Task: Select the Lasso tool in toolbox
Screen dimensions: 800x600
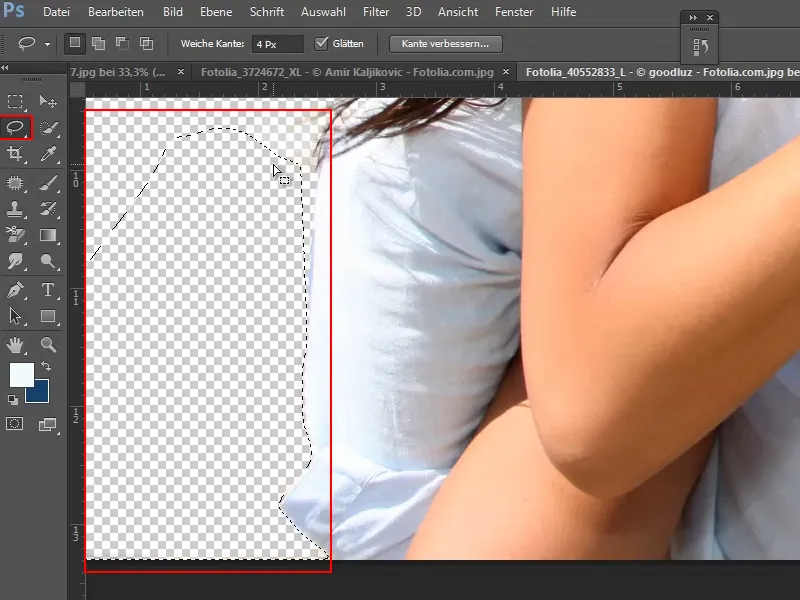Action: click(x=15, y=128)
